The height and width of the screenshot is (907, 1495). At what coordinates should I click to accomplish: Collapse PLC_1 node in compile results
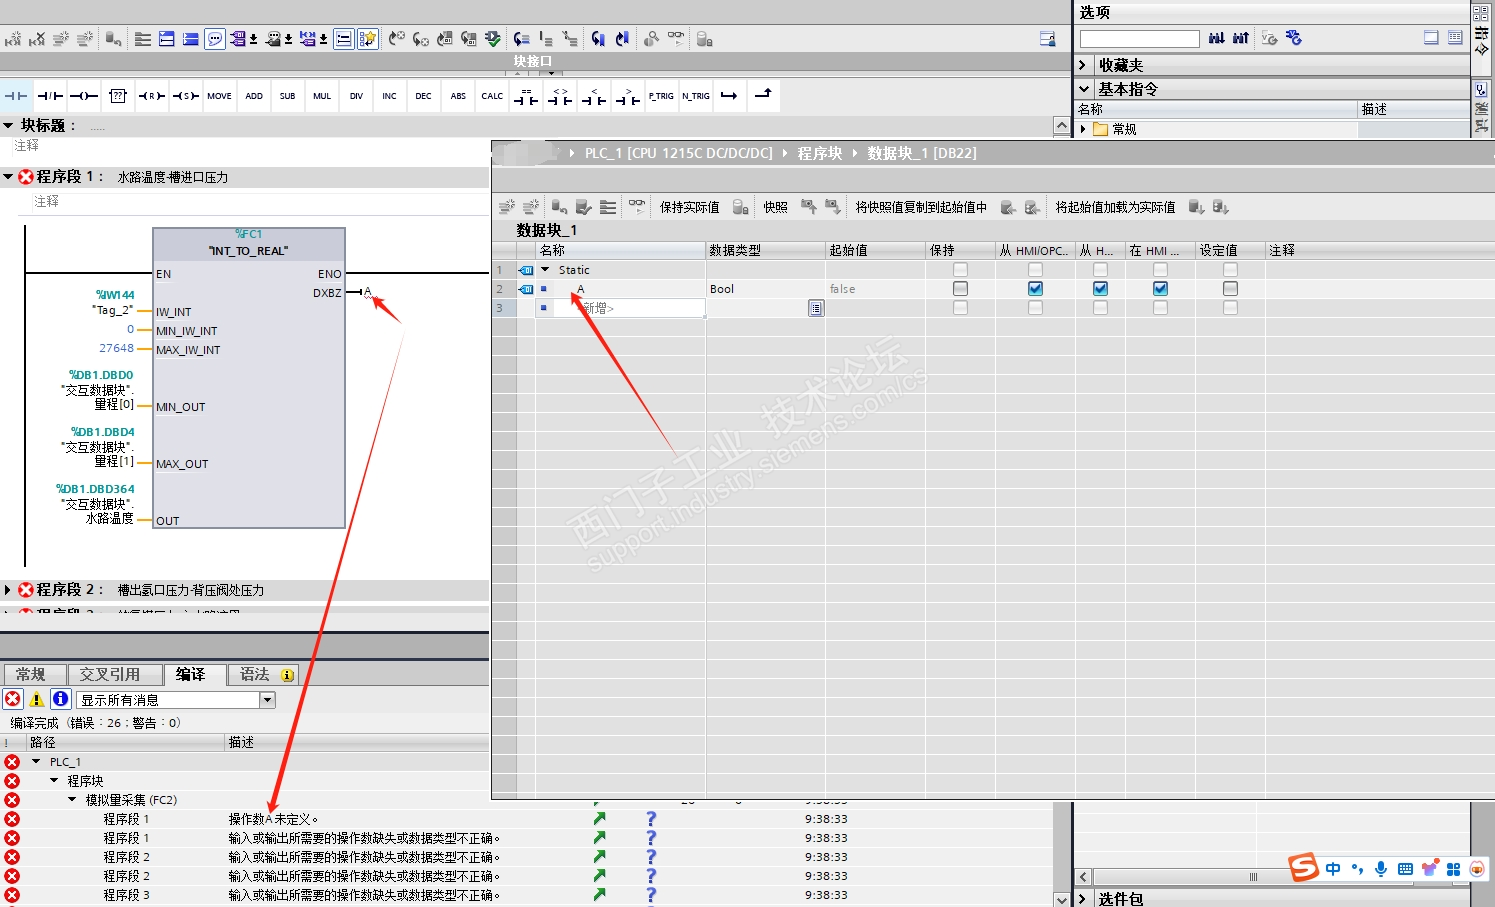36,762
